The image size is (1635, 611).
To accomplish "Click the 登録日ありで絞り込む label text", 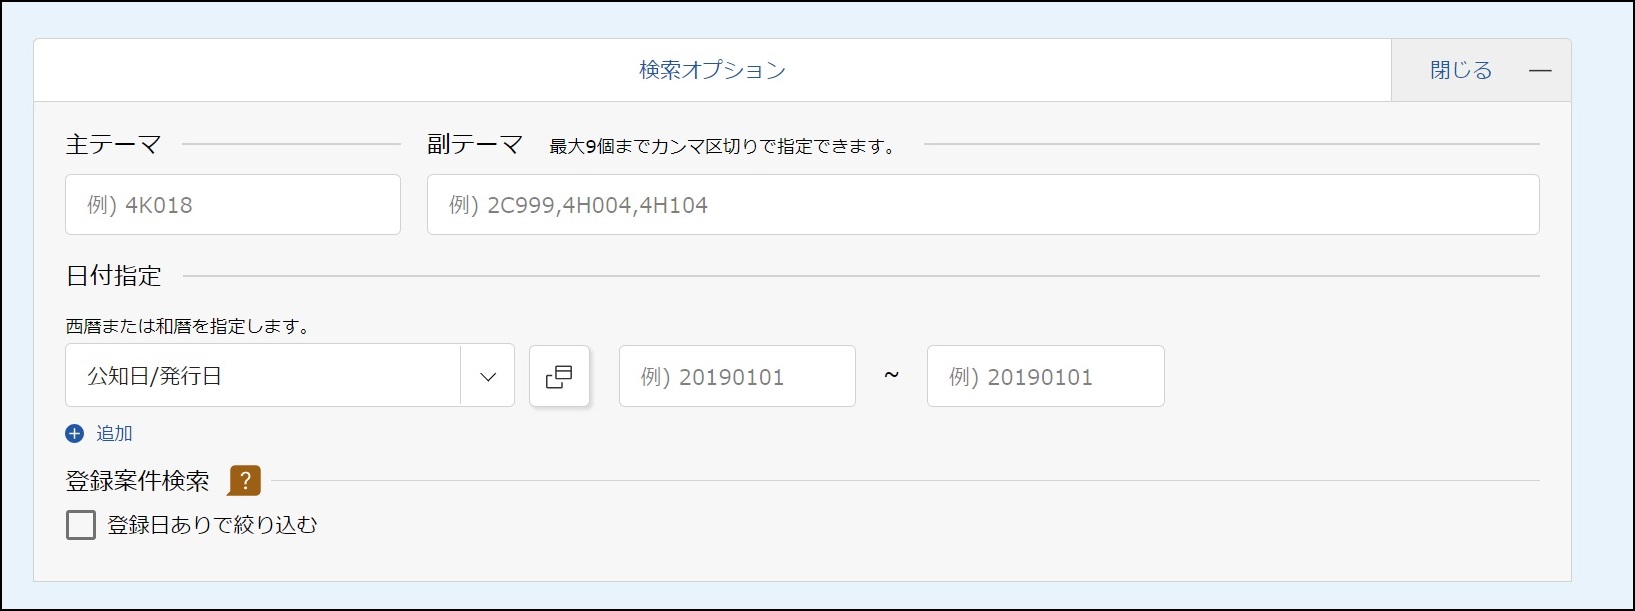I will (x=212, y=525).
